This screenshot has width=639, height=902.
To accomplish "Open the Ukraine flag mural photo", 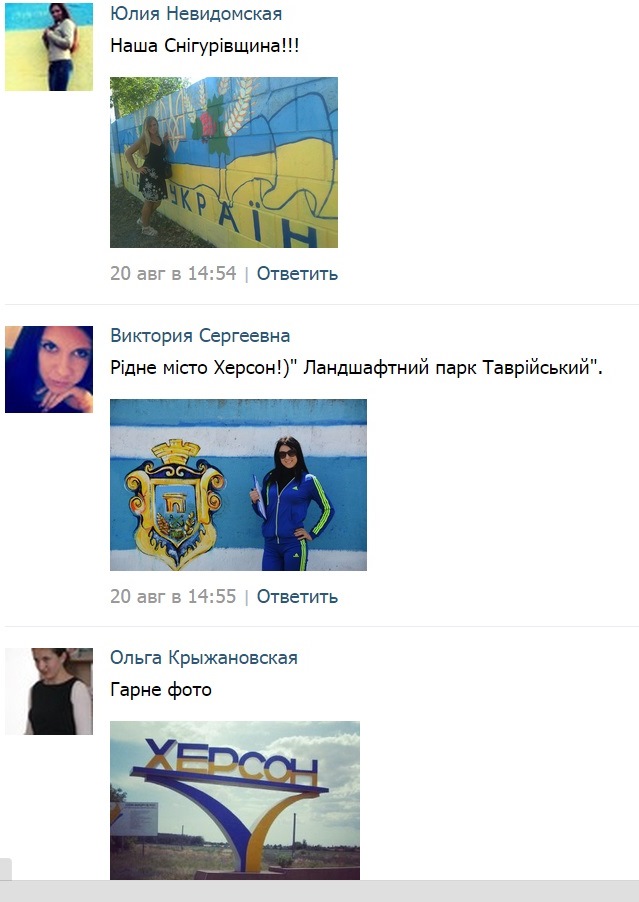I will coord(224,162).
